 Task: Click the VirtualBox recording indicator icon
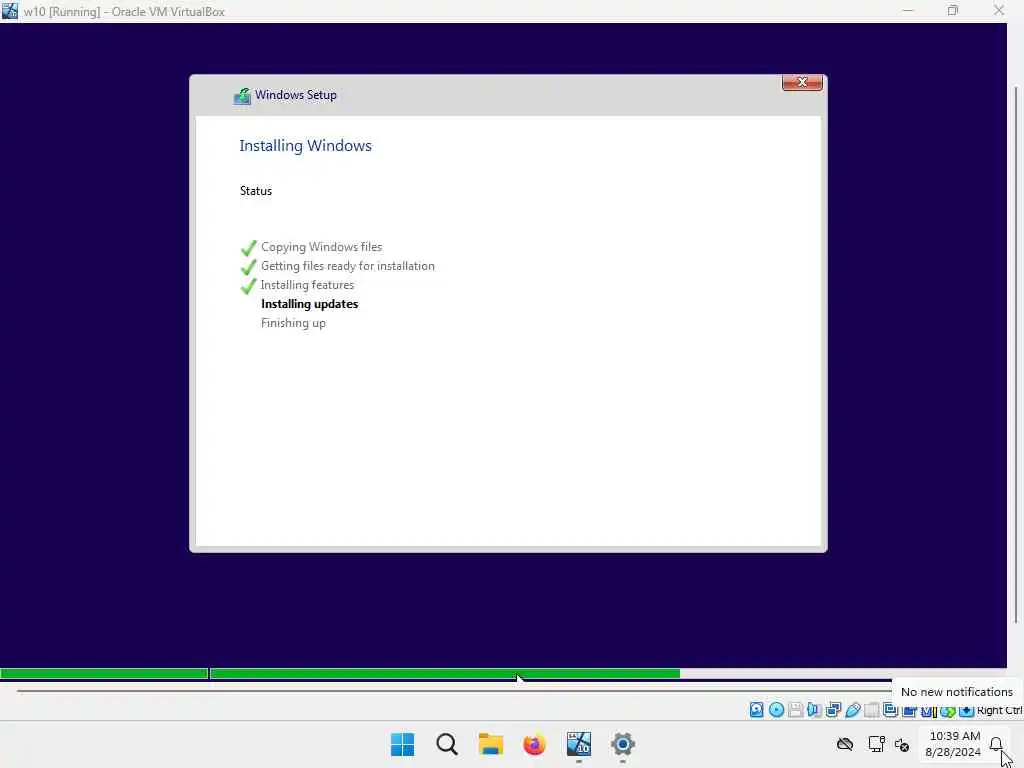(x=909, y=711)
